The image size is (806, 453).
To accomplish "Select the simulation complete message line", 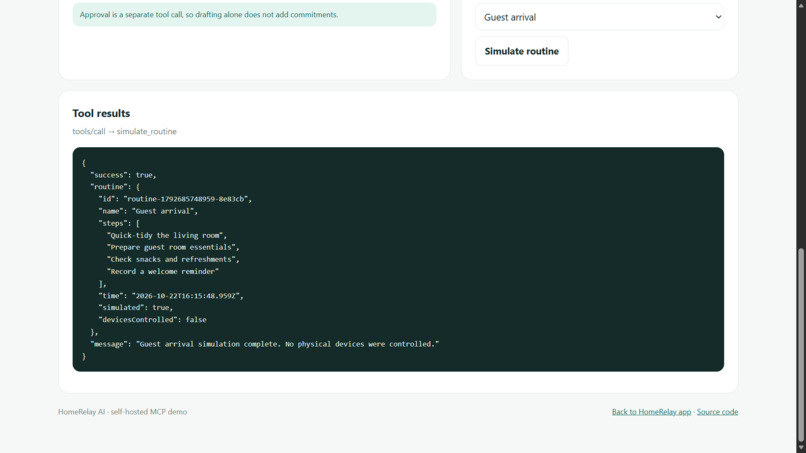I will point(265,344).
